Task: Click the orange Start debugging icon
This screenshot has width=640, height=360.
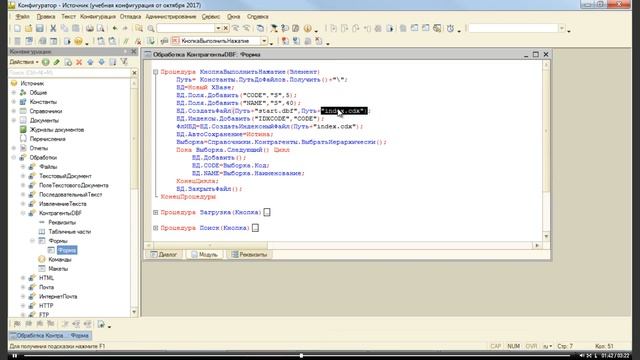Action: 78,41
